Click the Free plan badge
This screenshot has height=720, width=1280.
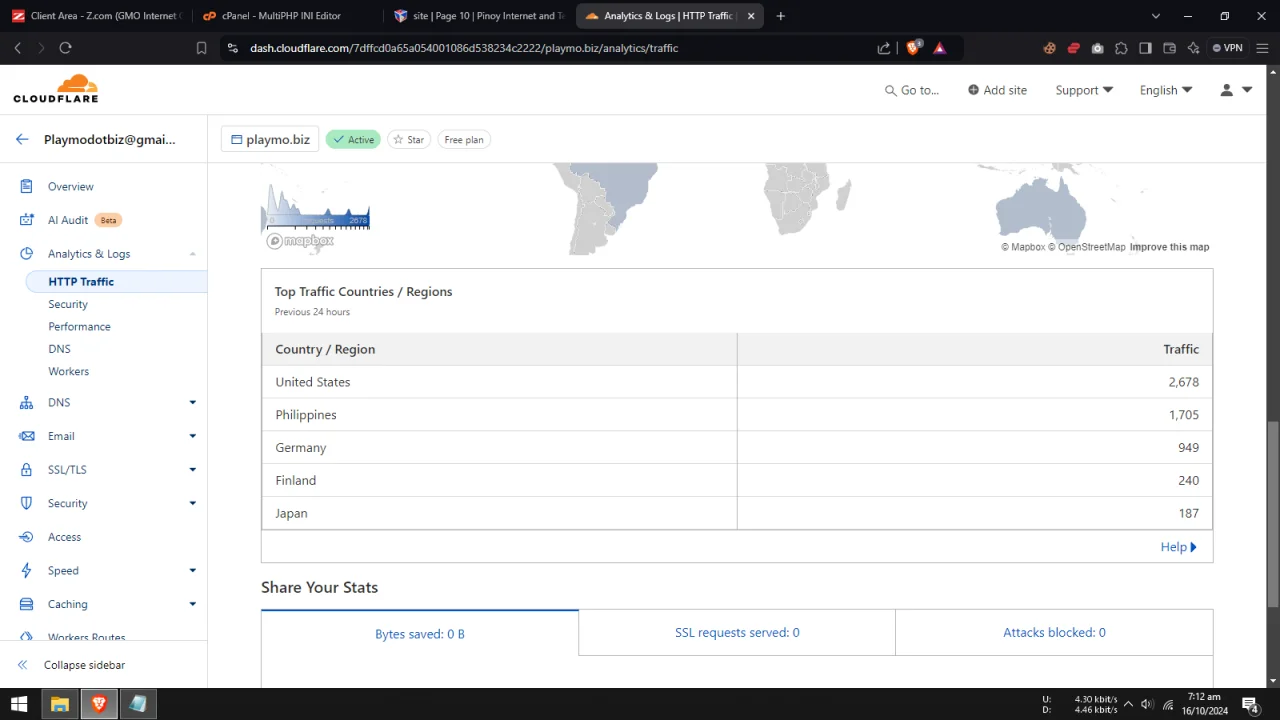pos(464,140)
